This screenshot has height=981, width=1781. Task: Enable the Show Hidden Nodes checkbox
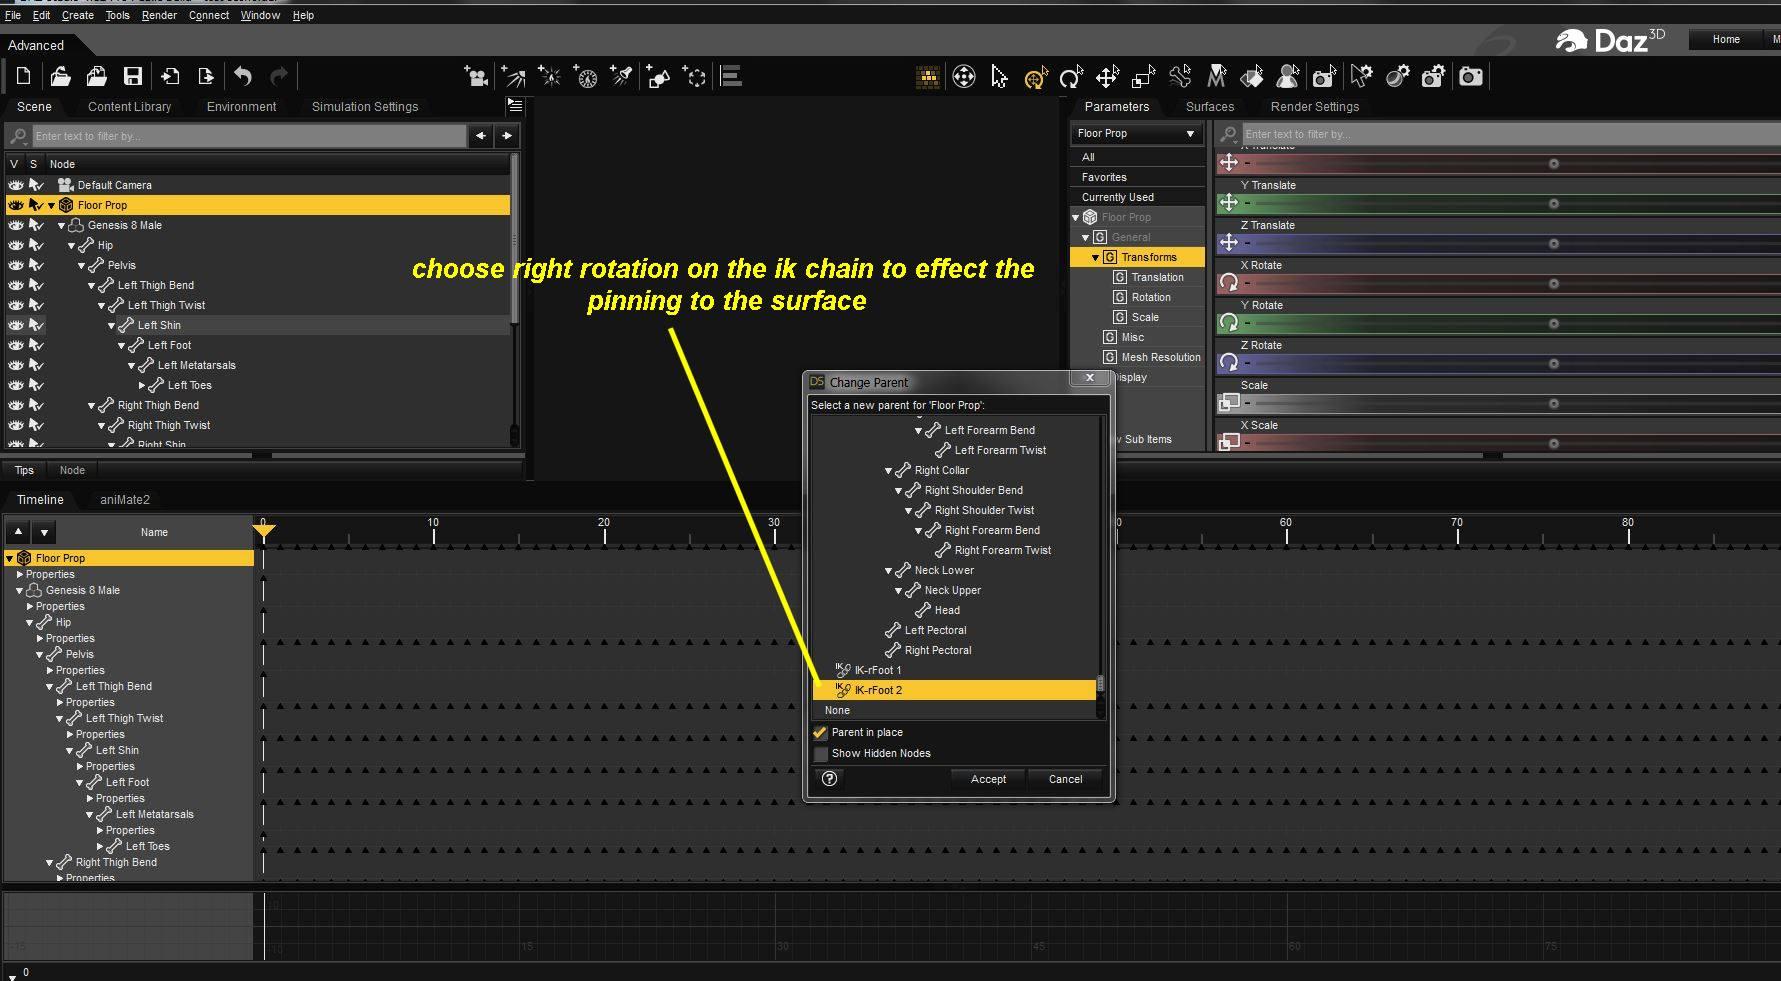[x=821, y=754]
